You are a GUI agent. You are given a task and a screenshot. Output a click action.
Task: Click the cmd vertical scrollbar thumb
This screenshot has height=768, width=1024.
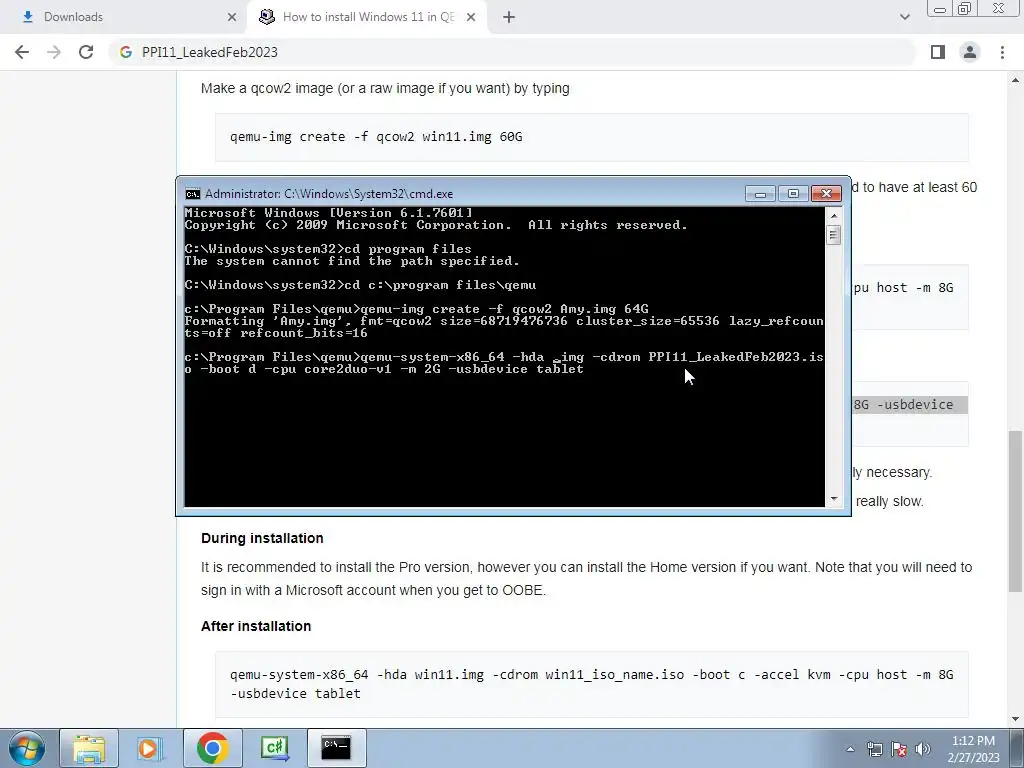(833, 234)
